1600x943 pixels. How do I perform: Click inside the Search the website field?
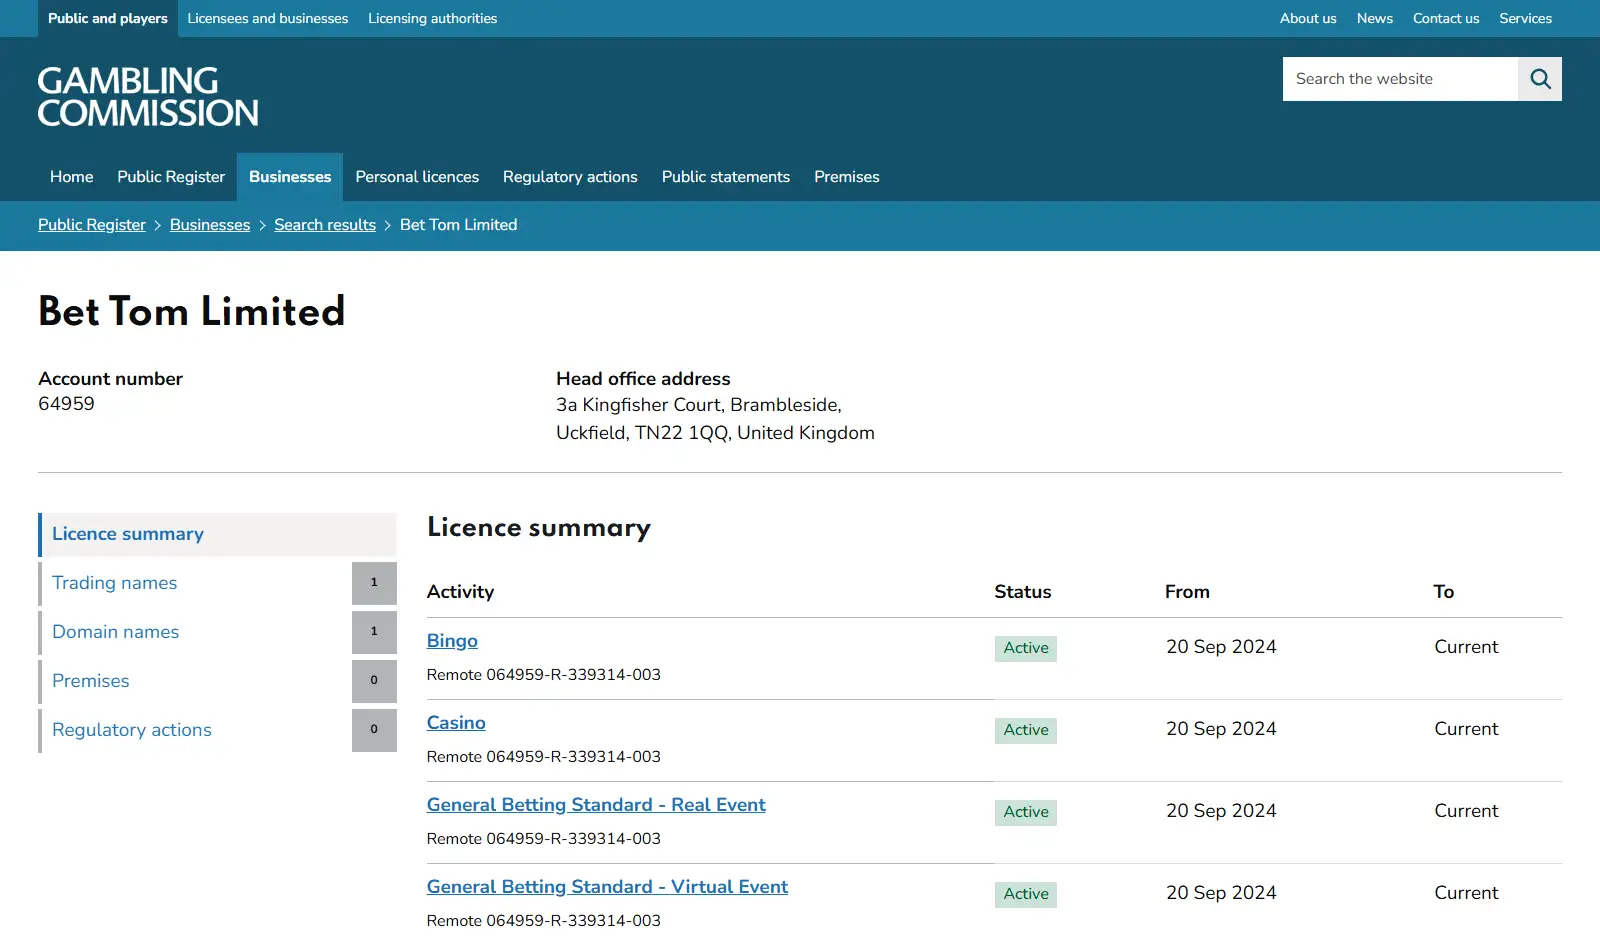pyautogui.click(x=1400, y=79)
